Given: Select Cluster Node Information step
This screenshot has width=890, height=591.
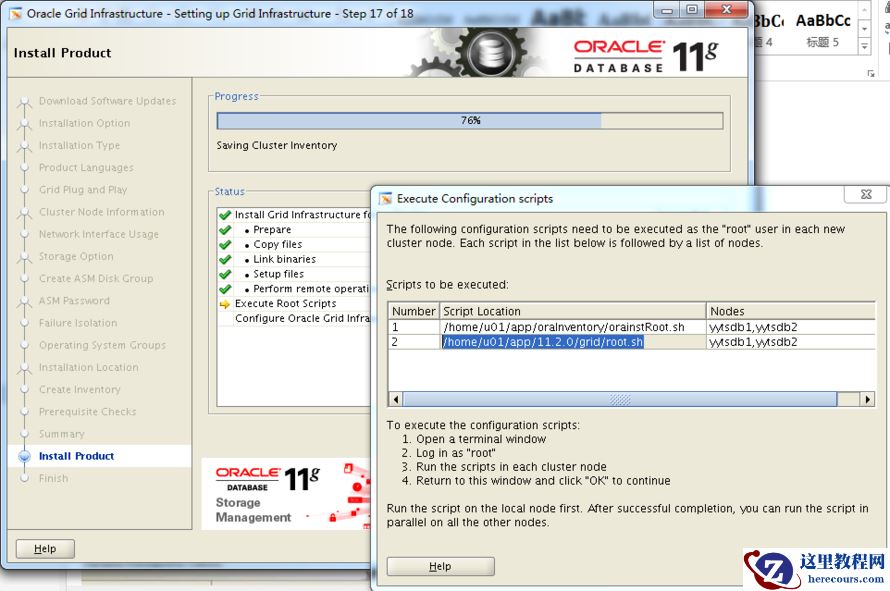Looking at the screenshot, I should coord(102,212).
